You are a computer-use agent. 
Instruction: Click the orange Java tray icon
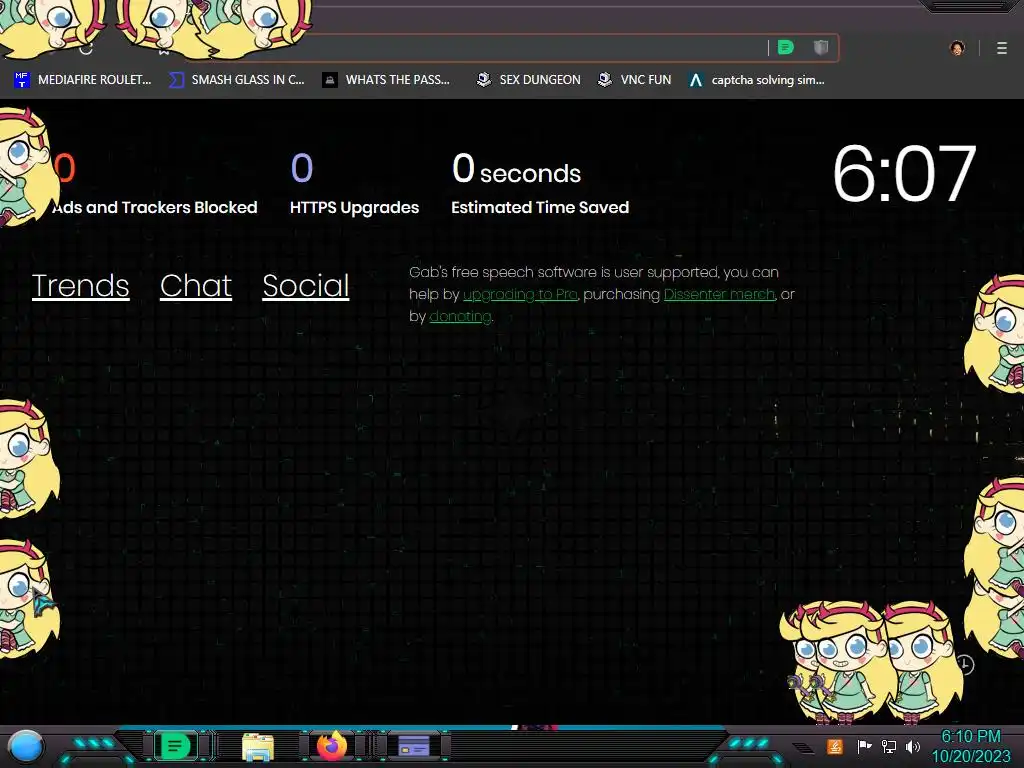click(x=835, y=746)
